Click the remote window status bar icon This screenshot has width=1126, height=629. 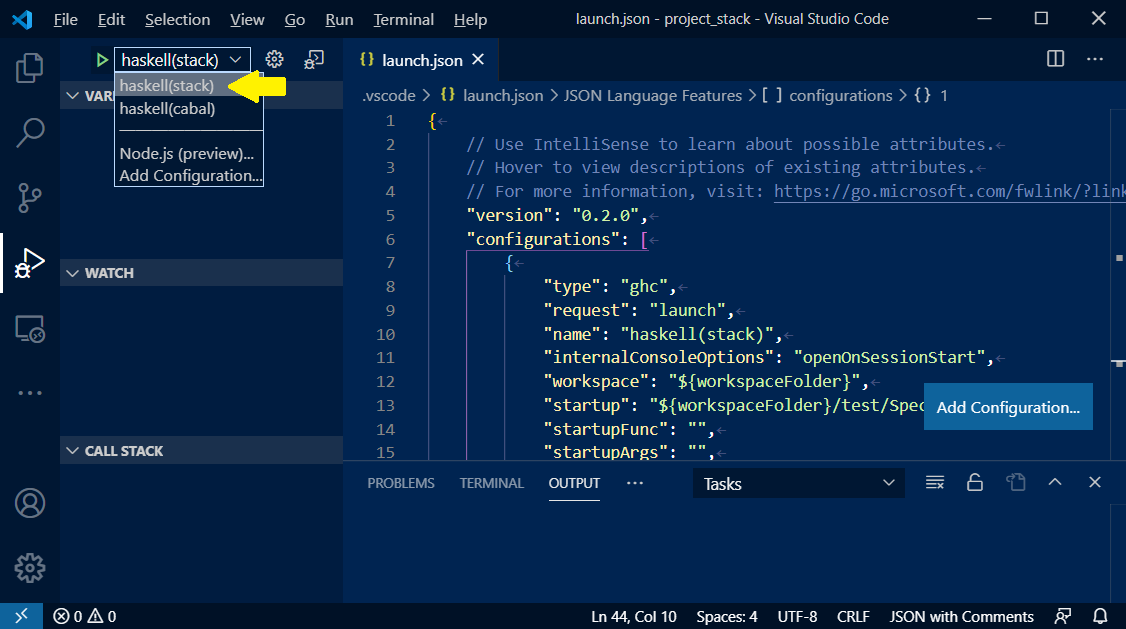pyautogui.click(x=22, y=616)
